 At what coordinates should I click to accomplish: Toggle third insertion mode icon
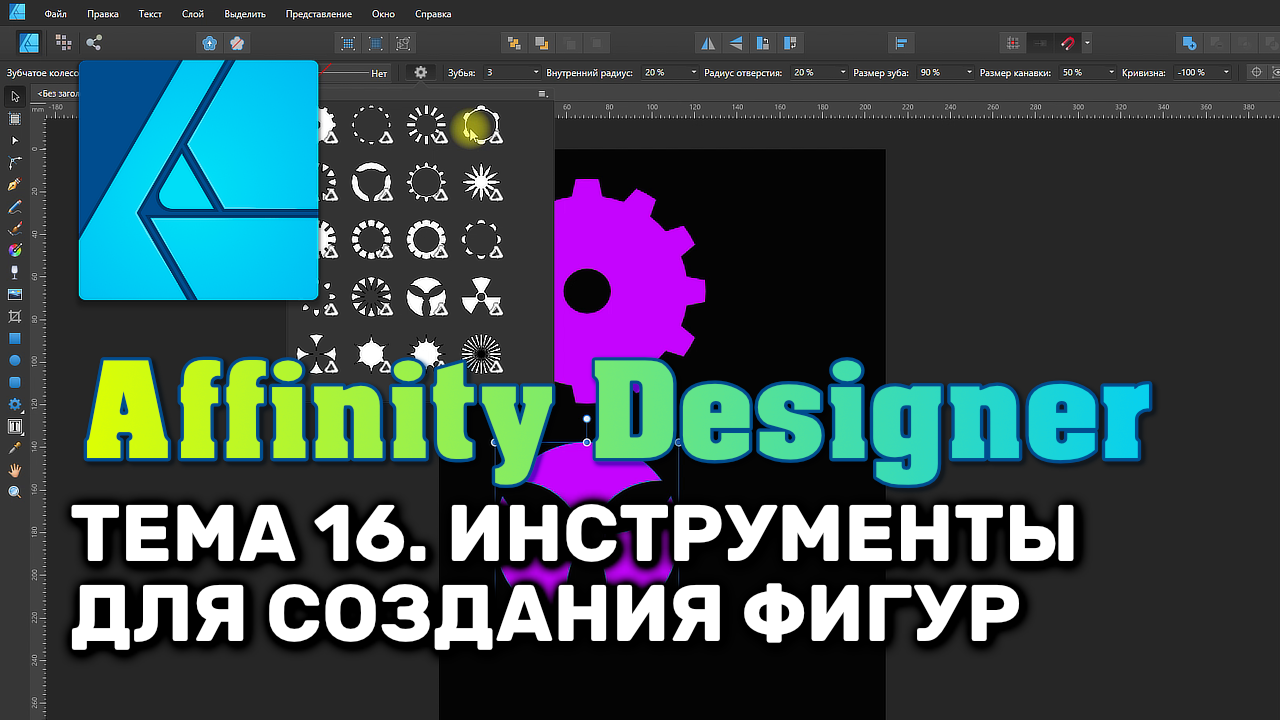click(403, 43)
